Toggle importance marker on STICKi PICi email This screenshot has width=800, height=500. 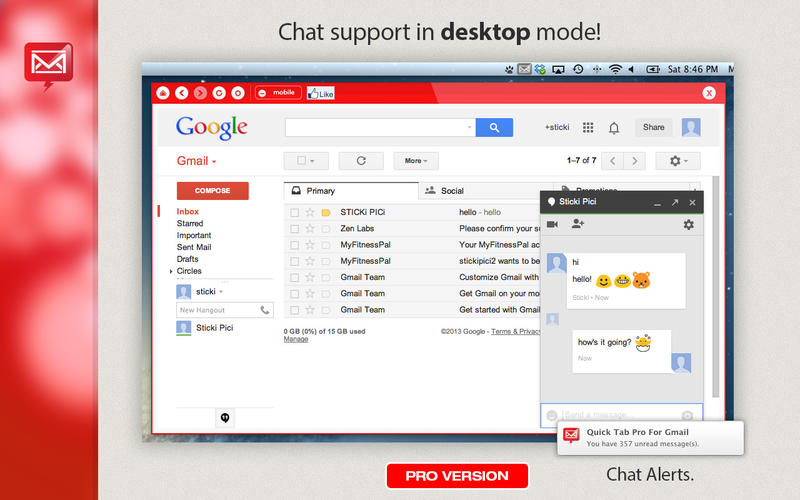pos(326,212)
